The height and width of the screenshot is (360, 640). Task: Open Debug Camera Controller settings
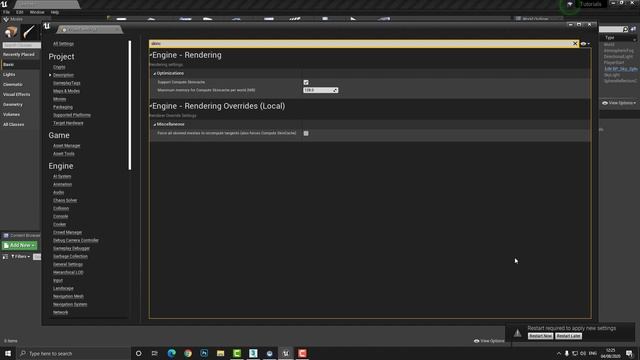(76, 240)
